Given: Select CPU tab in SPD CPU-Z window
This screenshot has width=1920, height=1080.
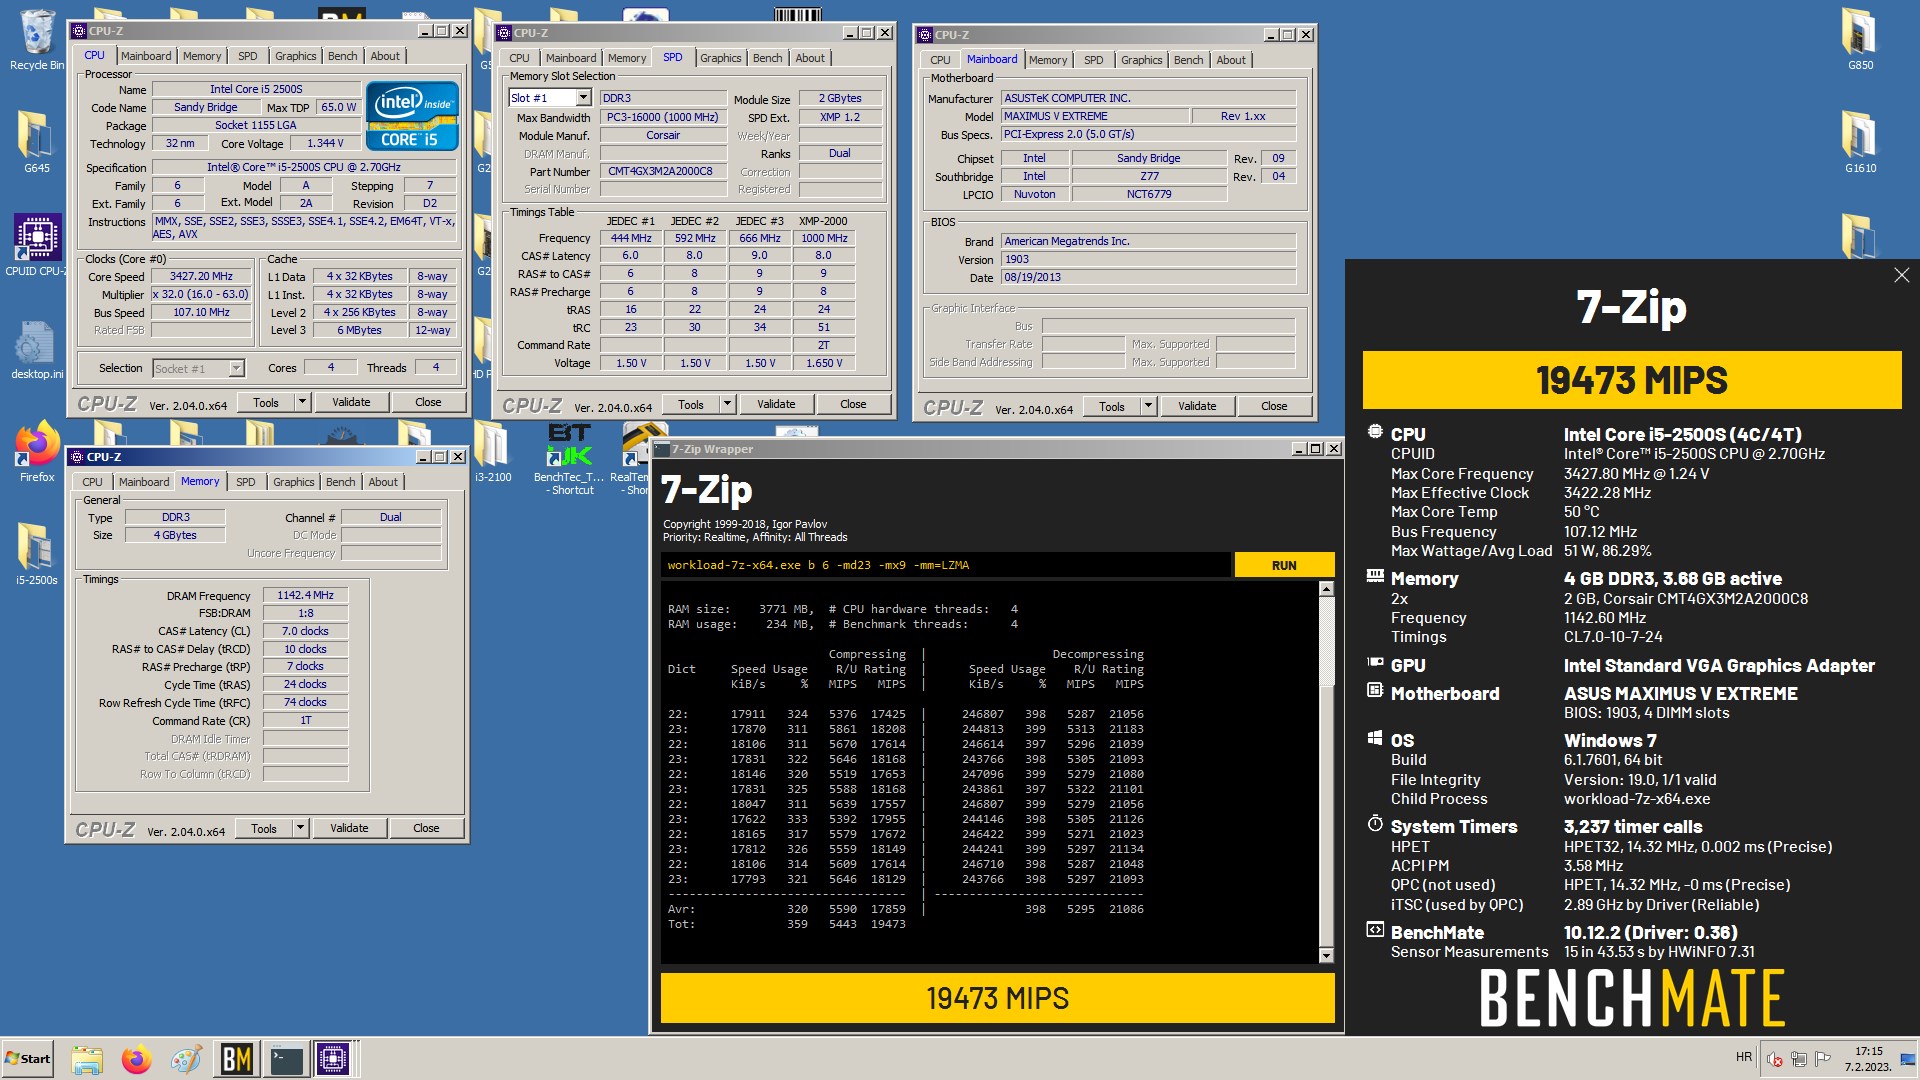Looking at the screenshot, I should point(519,58).
